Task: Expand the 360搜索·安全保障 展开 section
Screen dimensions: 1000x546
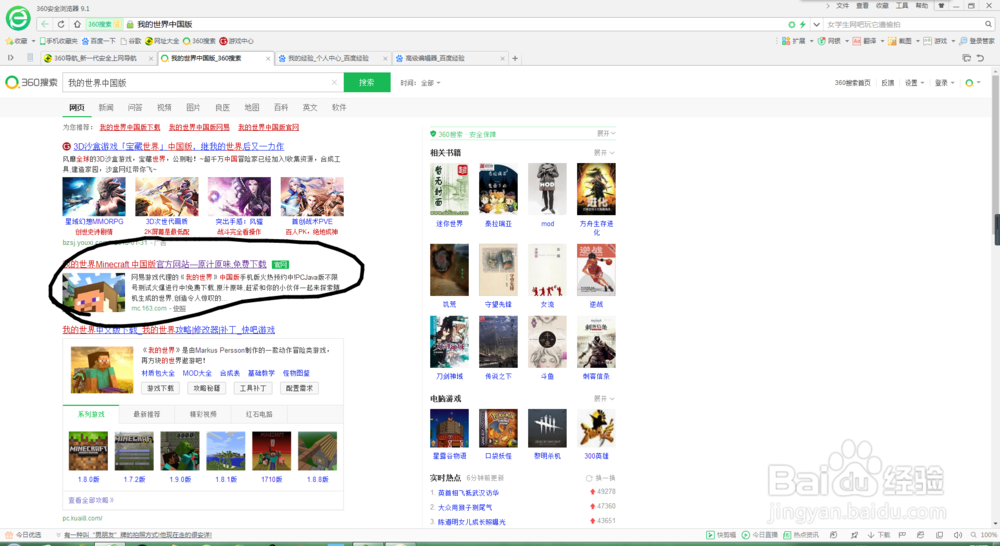Action: point(606,133)
